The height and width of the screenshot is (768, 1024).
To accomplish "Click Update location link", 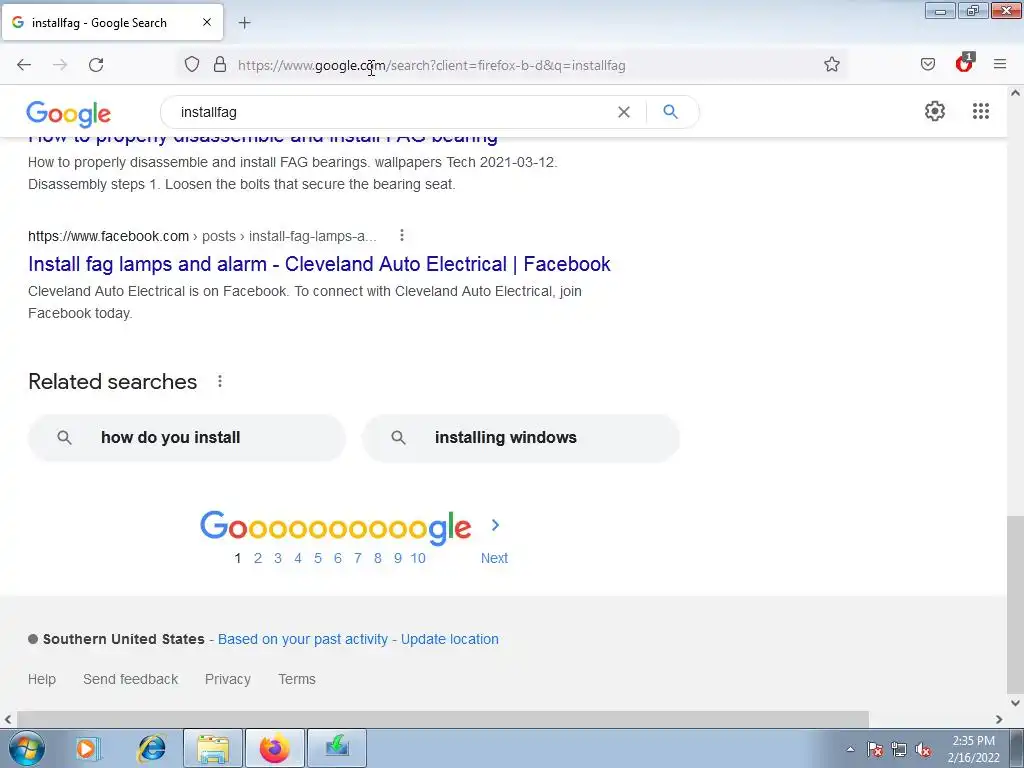I will click(x=450, y=639).
